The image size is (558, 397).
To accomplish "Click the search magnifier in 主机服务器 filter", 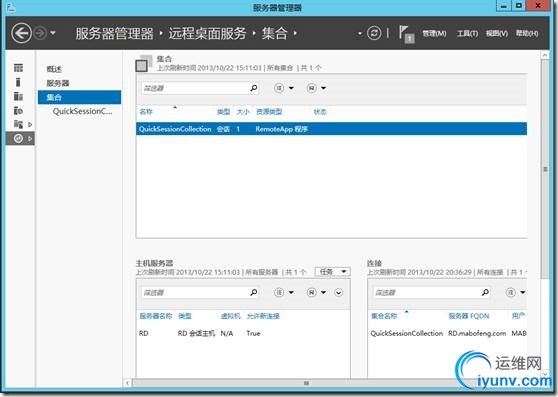I will click(254, 292).
